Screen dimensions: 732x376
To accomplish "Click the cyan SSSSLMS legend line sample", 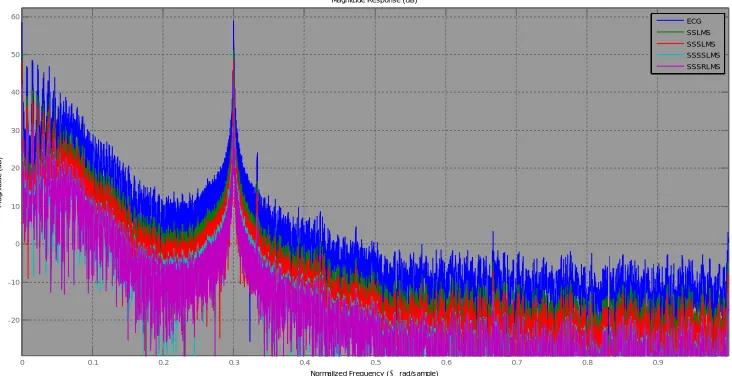I will pyautogui.click(x=670, y=55).
